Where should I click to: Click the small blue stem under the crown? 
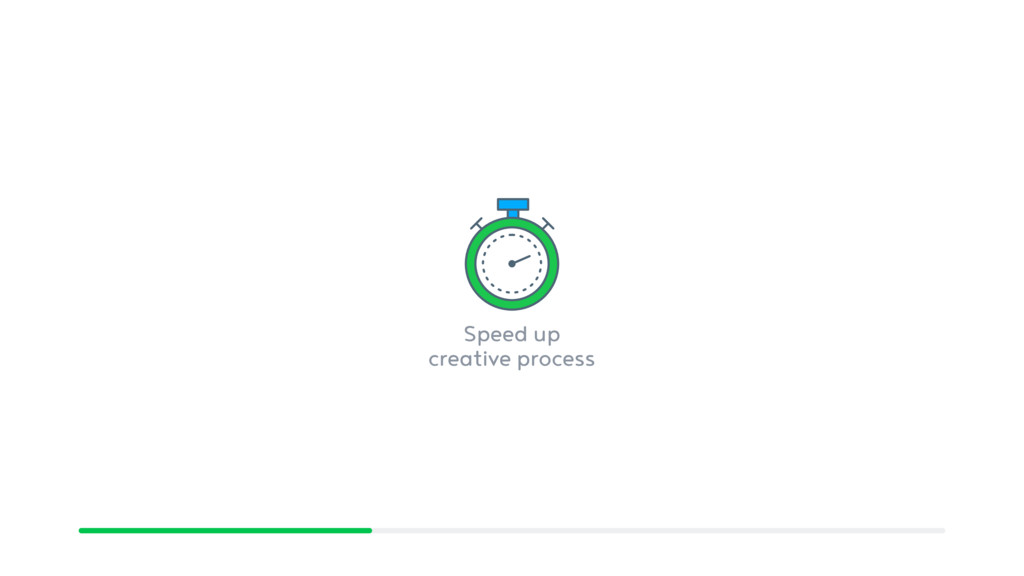point(513,214)
